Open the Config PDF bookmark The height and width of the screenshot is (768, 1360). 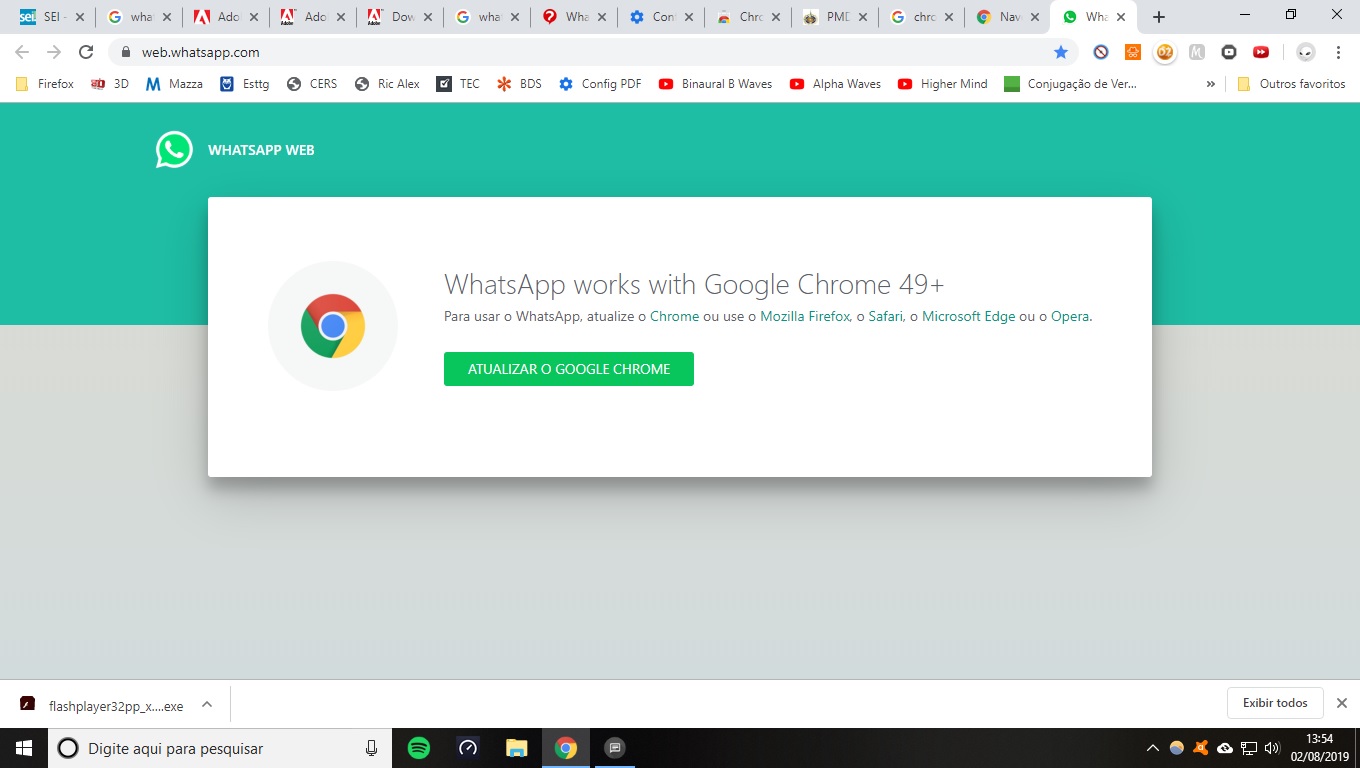[601, 84]
